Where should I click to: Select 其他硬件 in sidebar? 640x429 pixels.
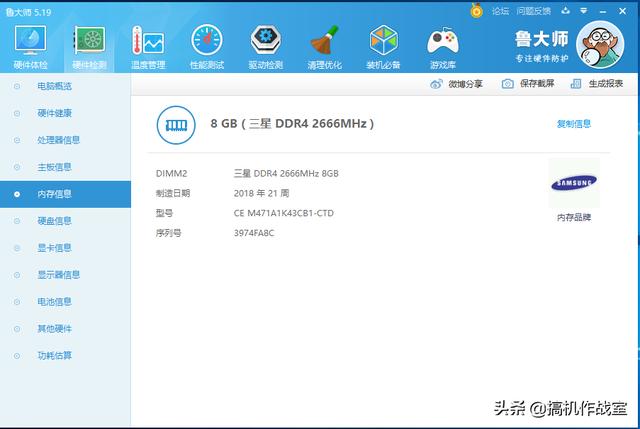point(65,329)
